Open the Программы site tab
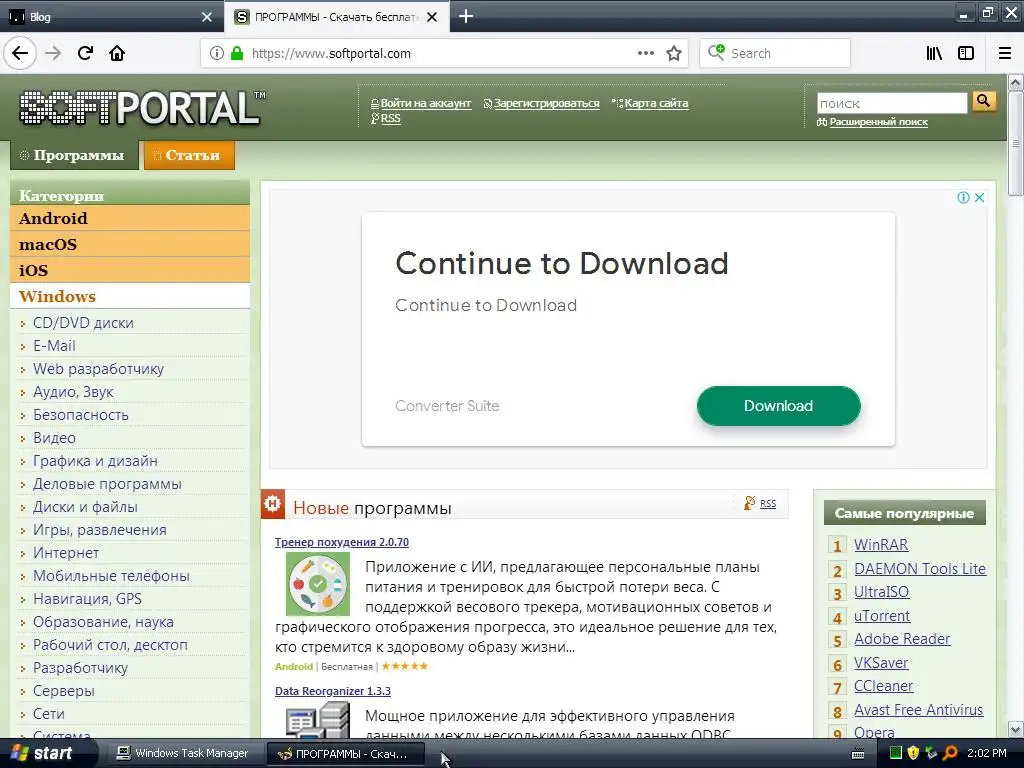This screenshot has height=768, width=1024. pos(74,155)
